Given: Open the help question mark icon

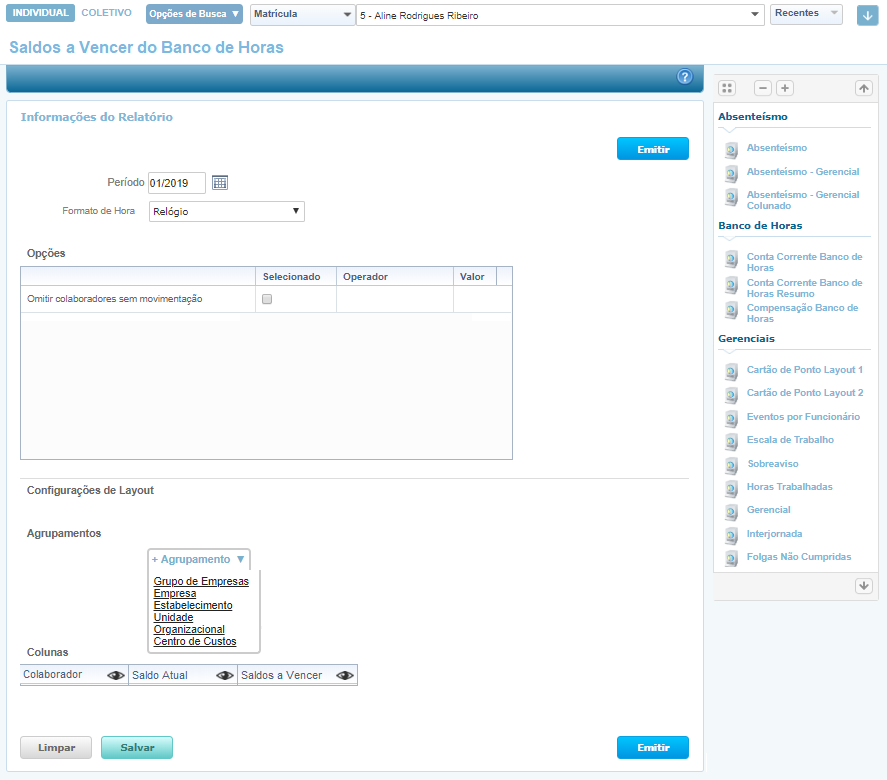Looking at the screenshot, I should pos(685,77).
